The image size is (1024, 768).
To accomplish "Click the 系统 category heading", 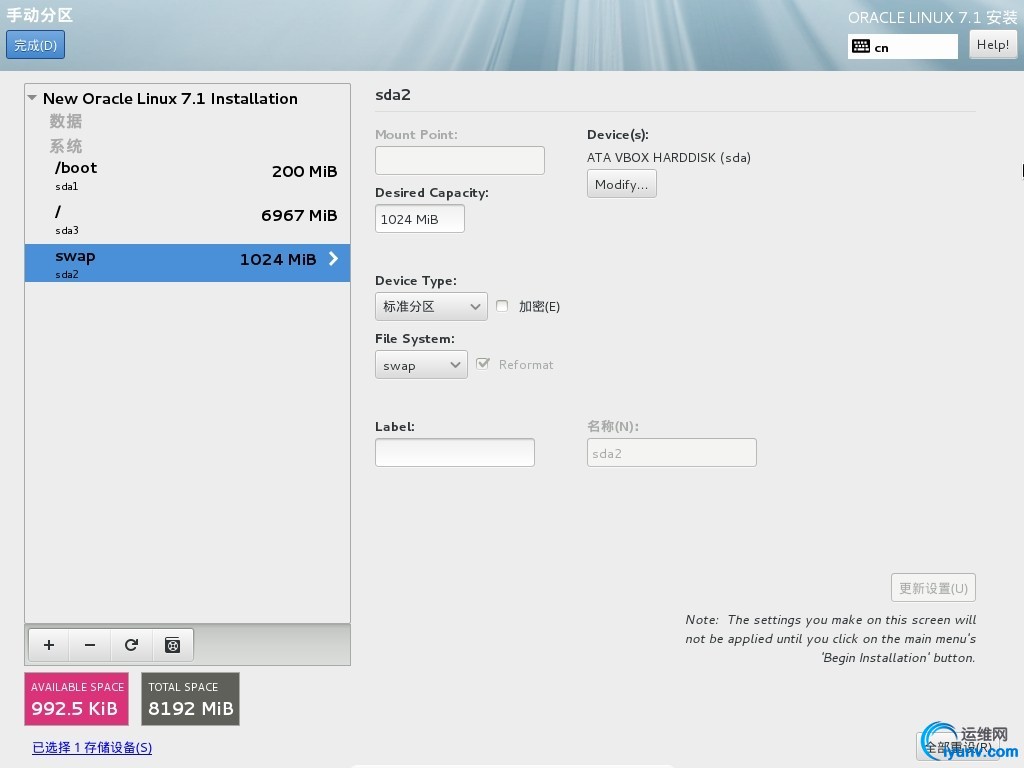I will point(65,146).
